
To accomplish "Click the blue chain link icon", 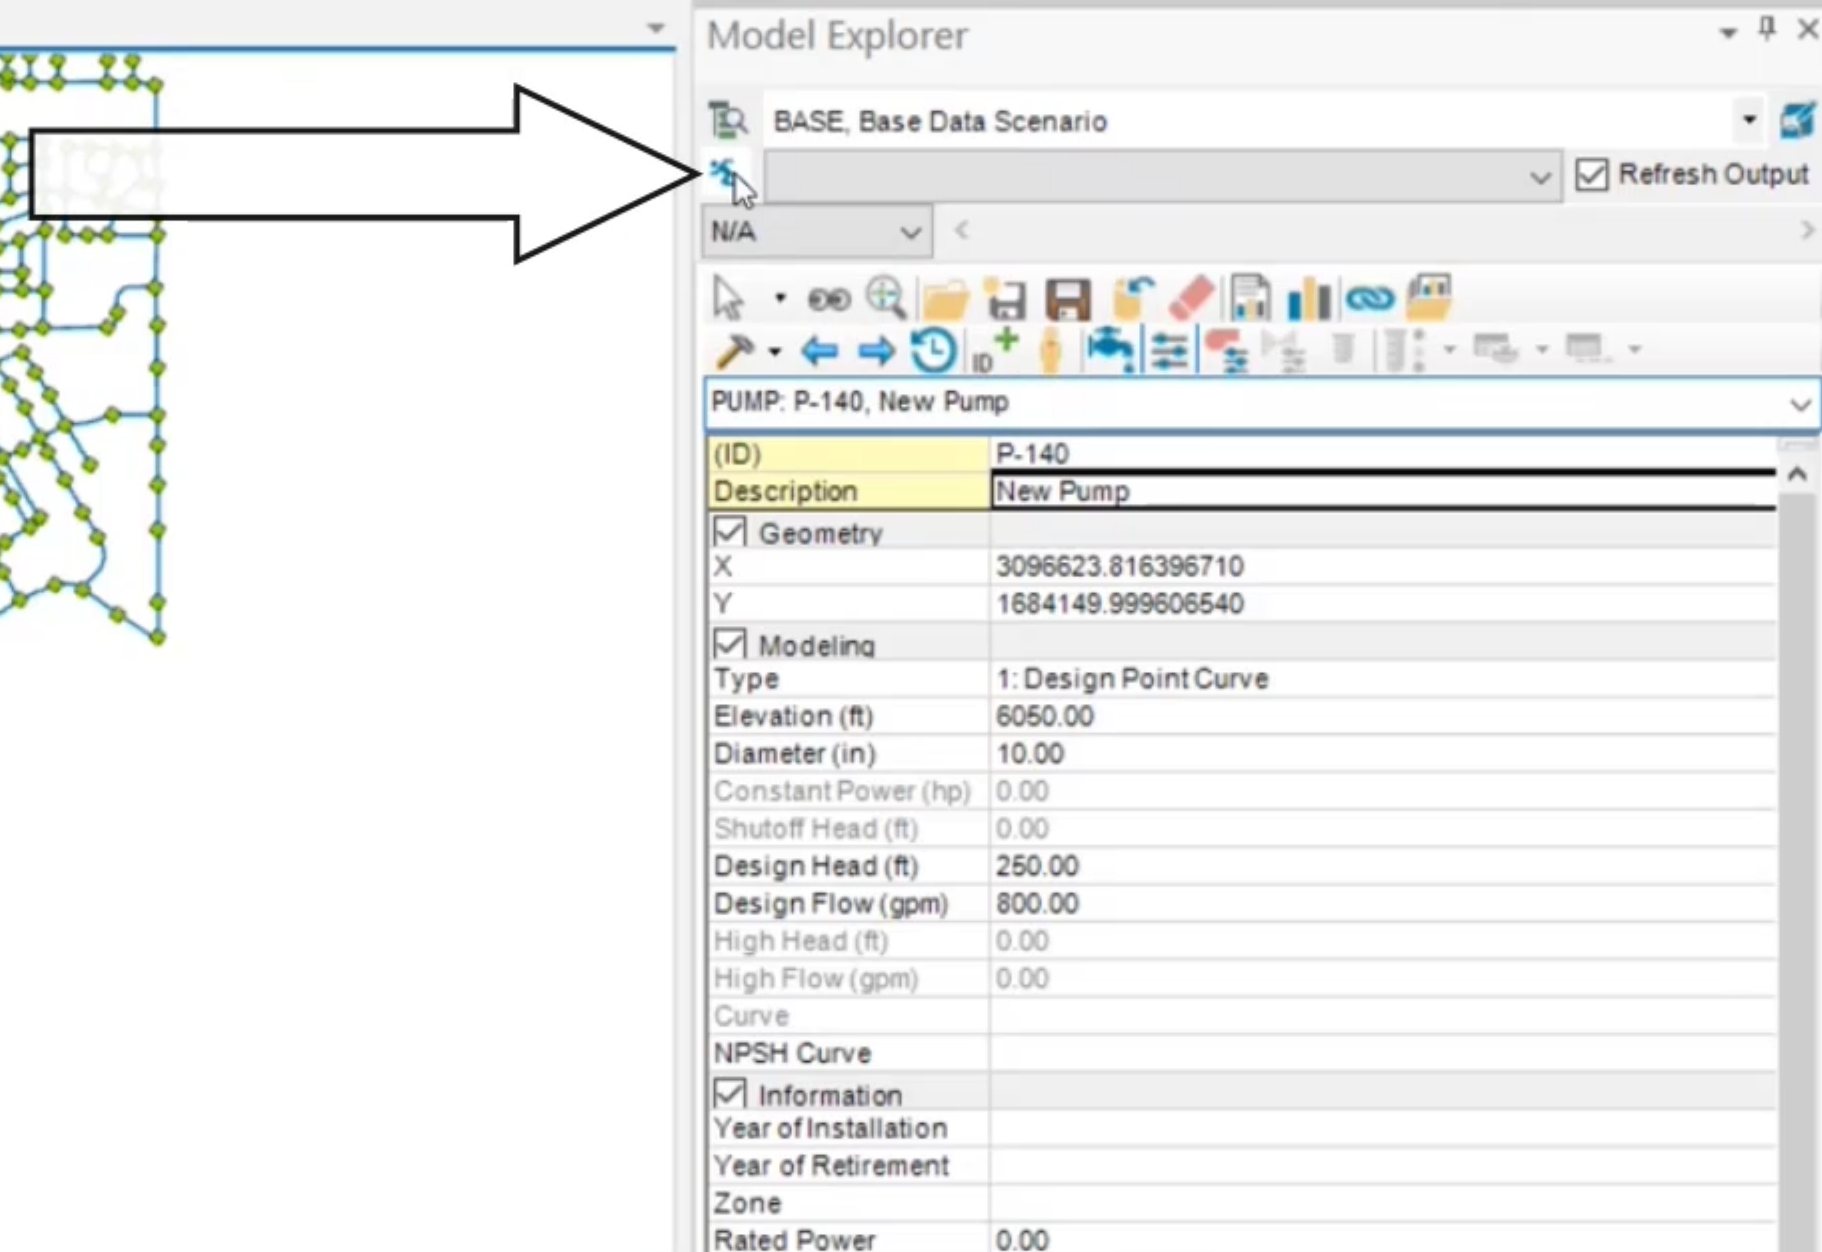I will (x=1370, y=298).
